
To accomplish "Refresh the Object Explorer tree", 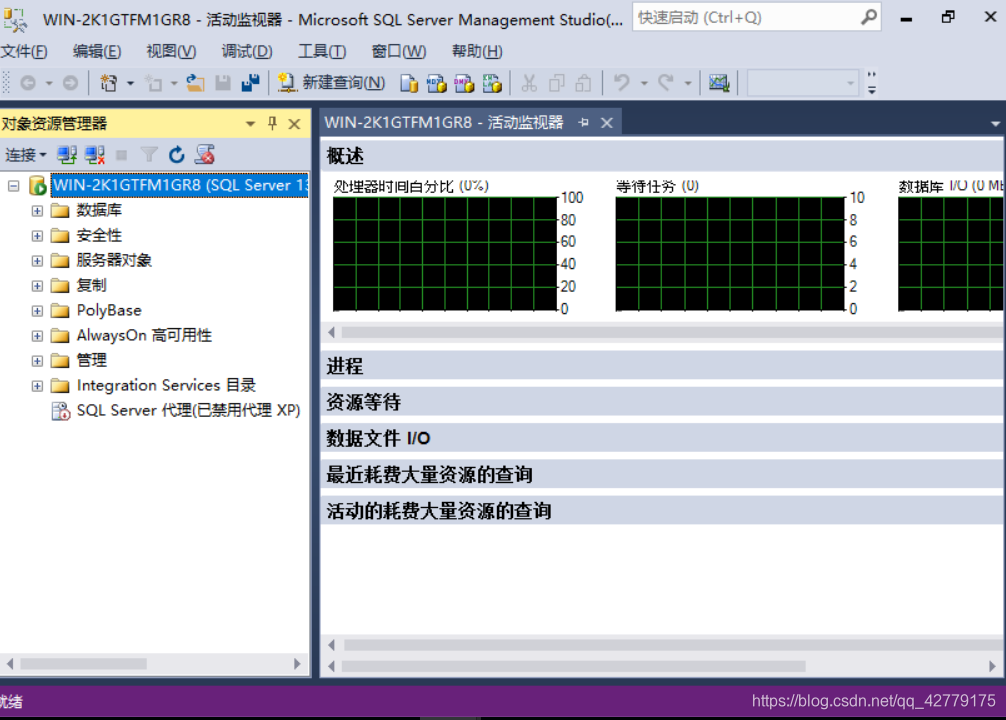I will (x=176, y=154).
